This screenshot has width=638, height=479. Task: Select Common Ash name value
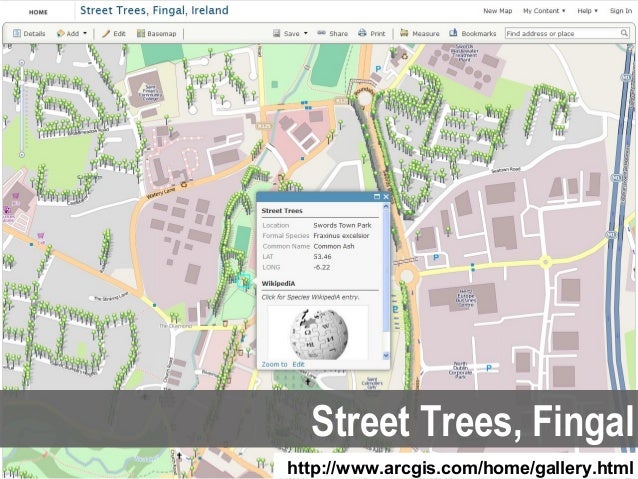334,246
